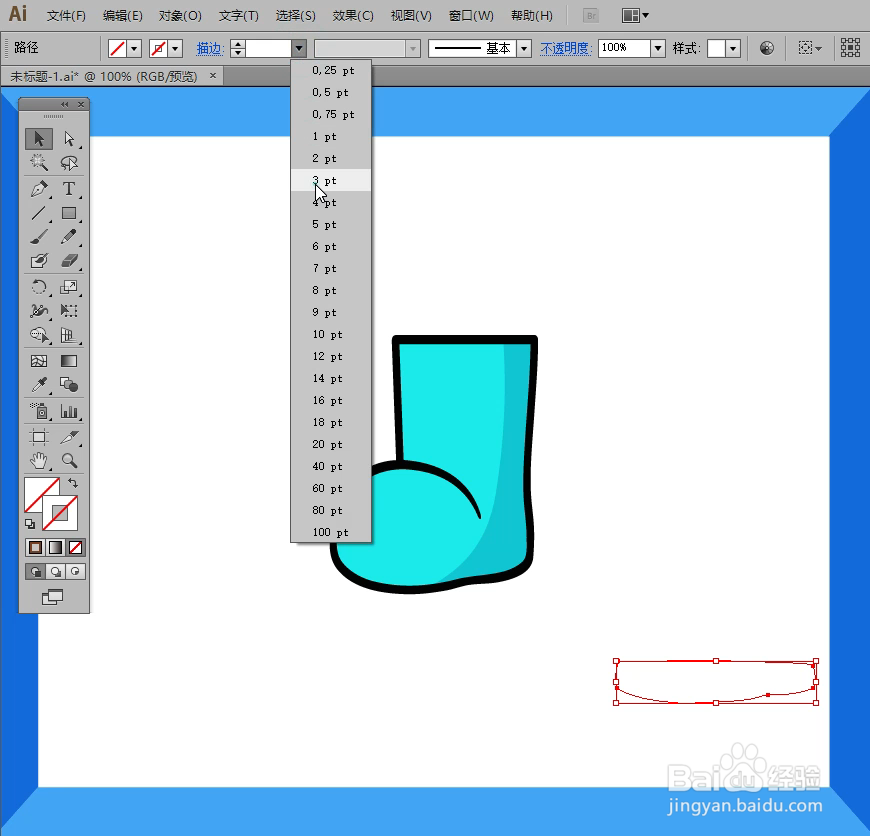Select the Type tool
870x836 pixels.
tap(69, 189)
